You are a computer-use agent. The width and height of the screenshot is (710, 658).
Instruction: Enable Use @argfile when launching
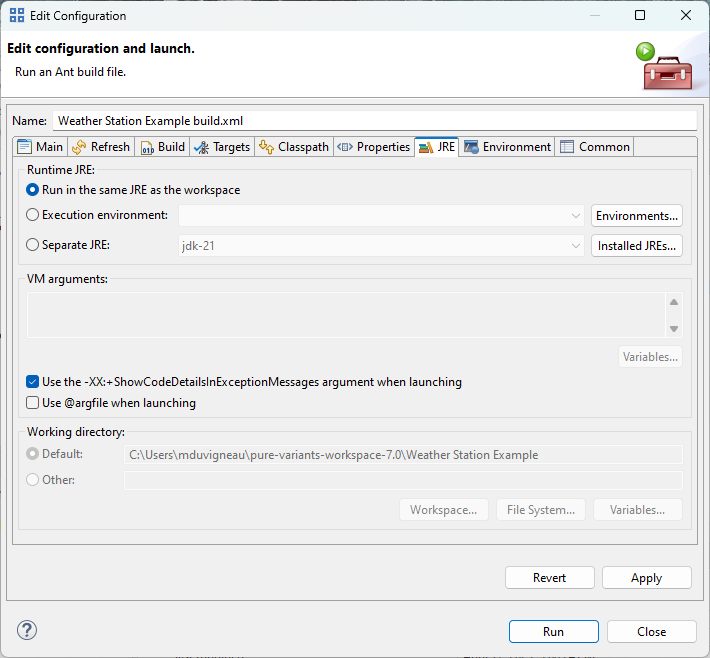[x=33, y=403]
